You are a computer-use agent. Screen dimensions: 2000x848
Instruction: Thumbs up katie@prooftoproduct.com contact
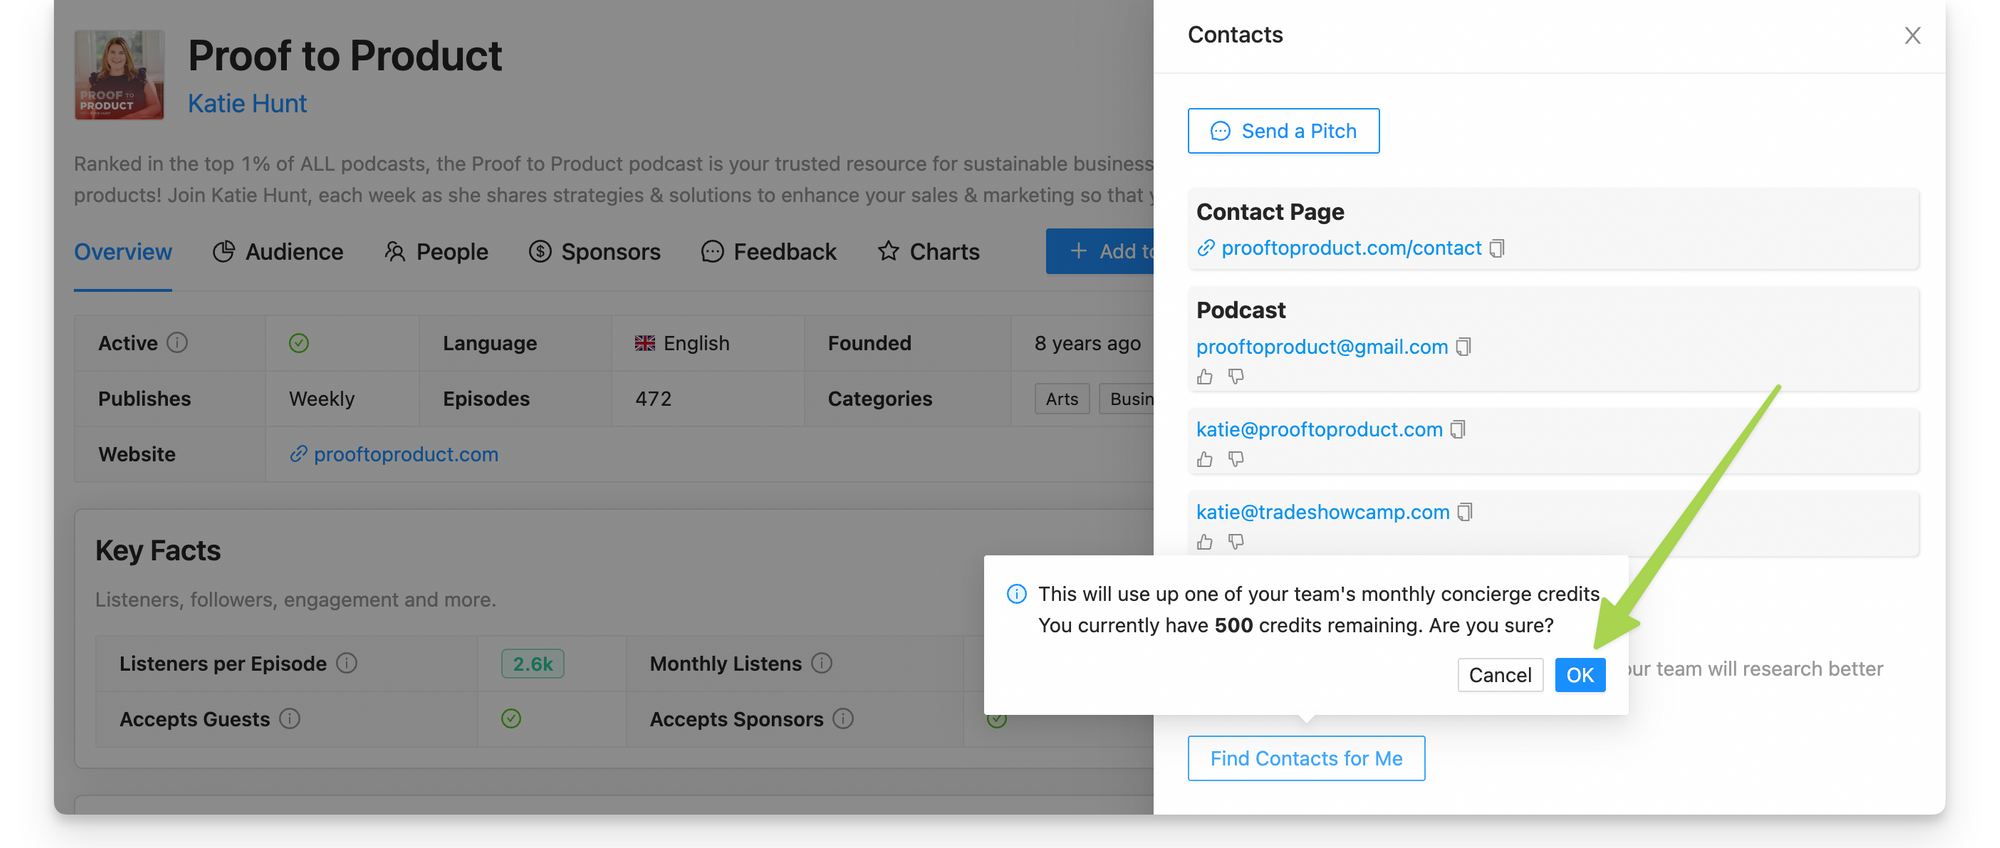pos(1205,459)
